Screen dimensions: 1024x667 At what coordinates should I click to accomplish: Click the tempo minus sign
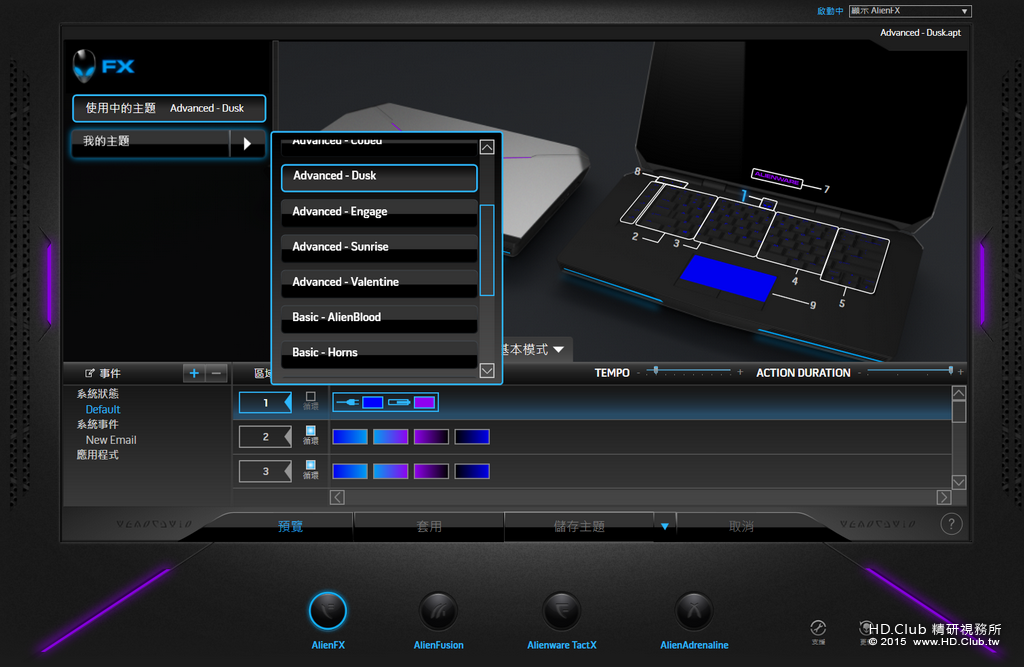[x=638, y=373]
